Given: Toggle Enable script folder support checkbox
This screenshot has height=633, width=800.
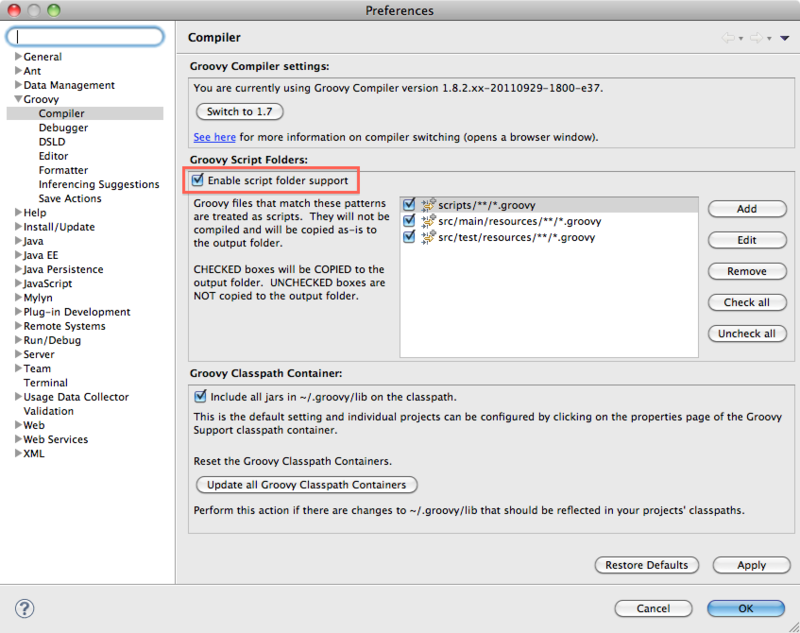Looking at the screenshot, I should coord(197,180).
